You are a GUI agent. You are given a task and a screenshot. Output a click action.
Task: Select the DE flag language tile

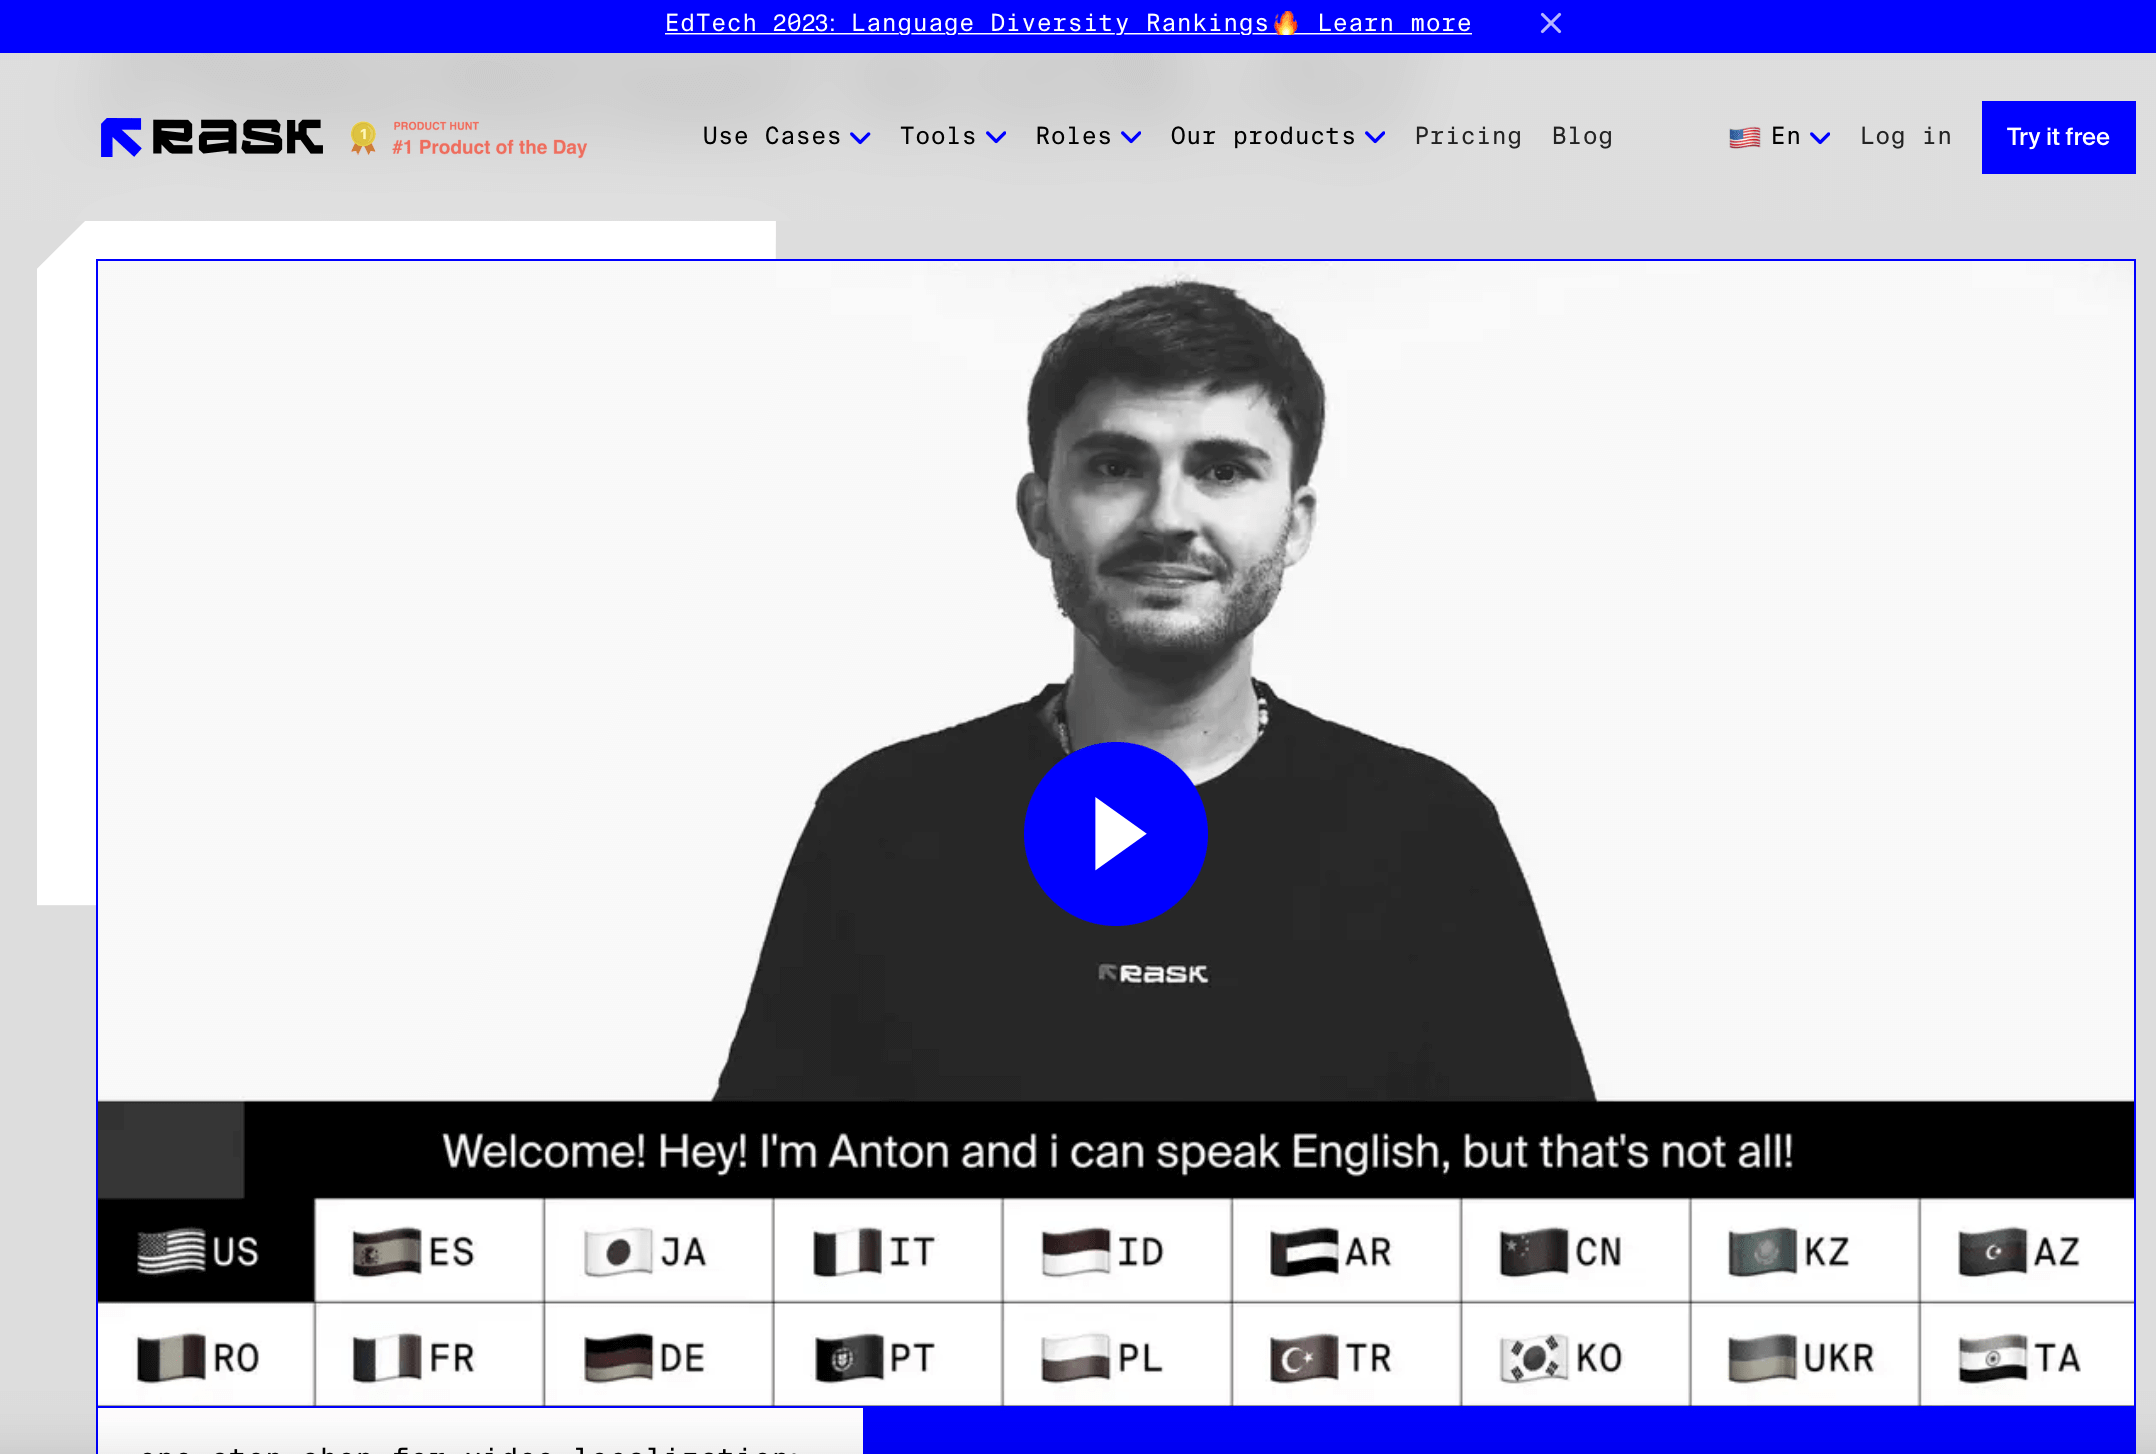click(x=658, y=1357)
